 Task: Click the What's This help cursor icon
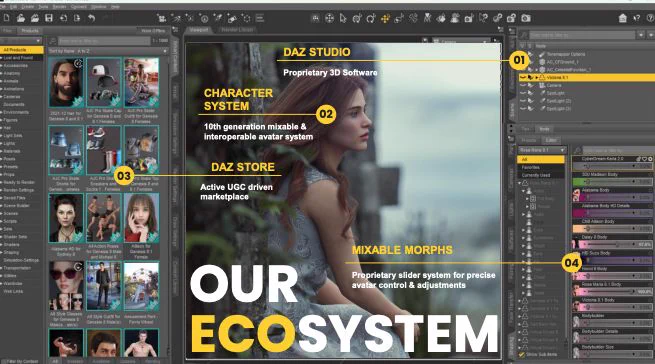pos(637,18)
